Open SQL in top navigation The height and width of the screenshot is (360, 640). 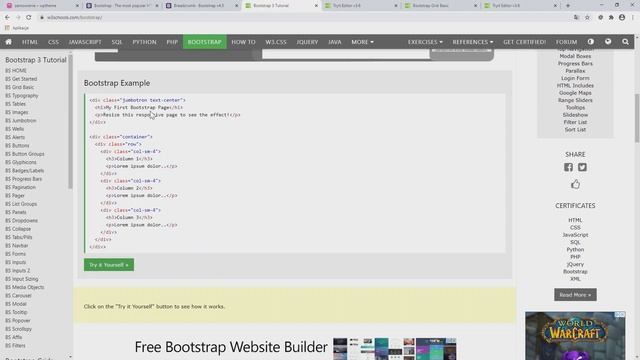coord(117,42)
